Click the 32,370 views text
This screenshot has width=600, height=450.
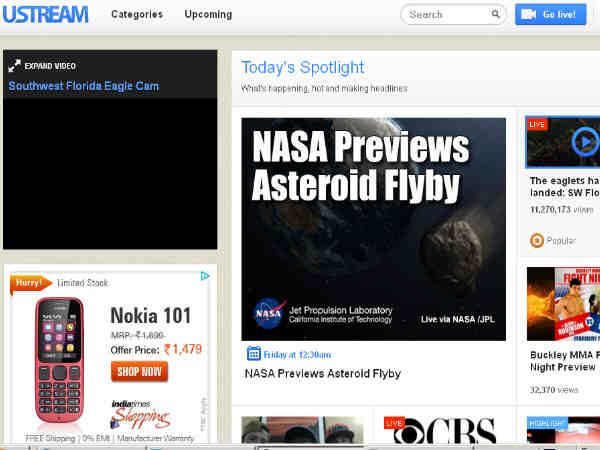click(x=554, y=390)
